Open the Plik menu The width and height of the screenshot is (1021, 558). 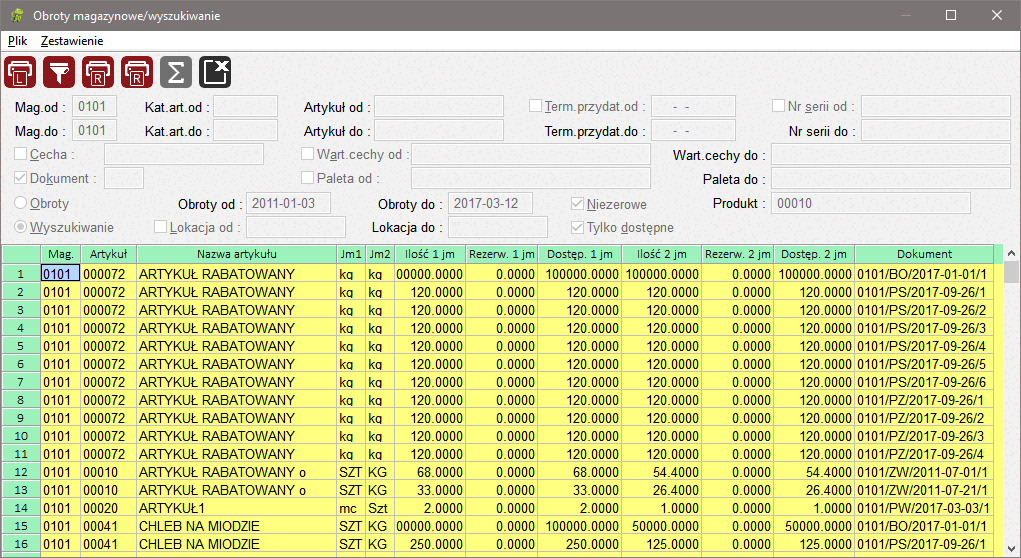(17, 41)
